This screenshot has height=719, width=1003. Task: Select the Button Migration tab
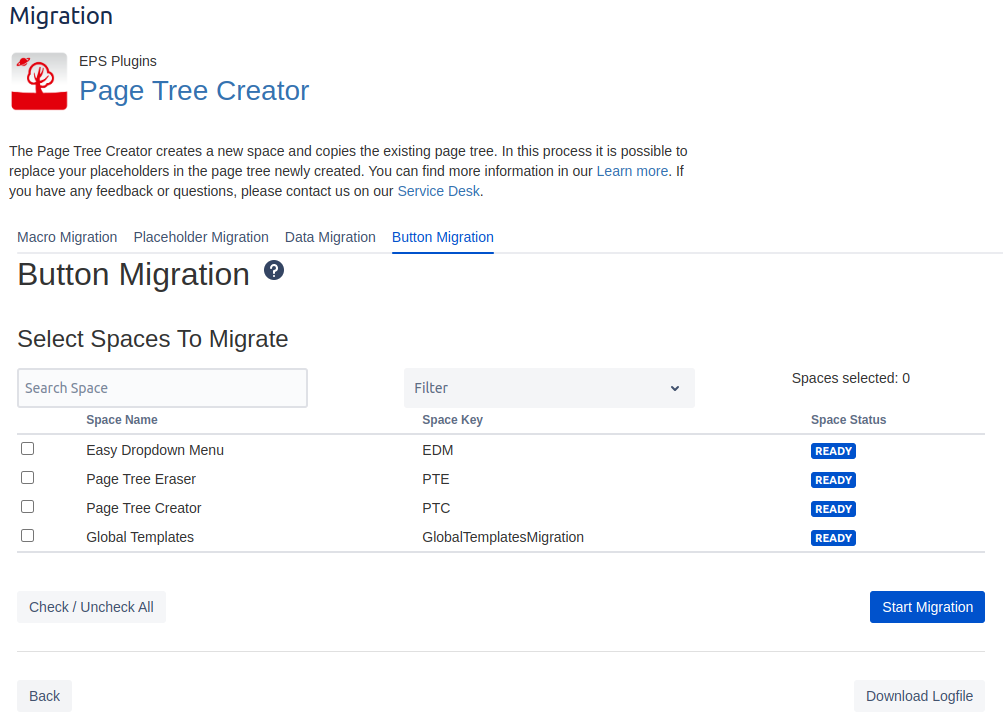pyautogui.click(x=442, y=237)
